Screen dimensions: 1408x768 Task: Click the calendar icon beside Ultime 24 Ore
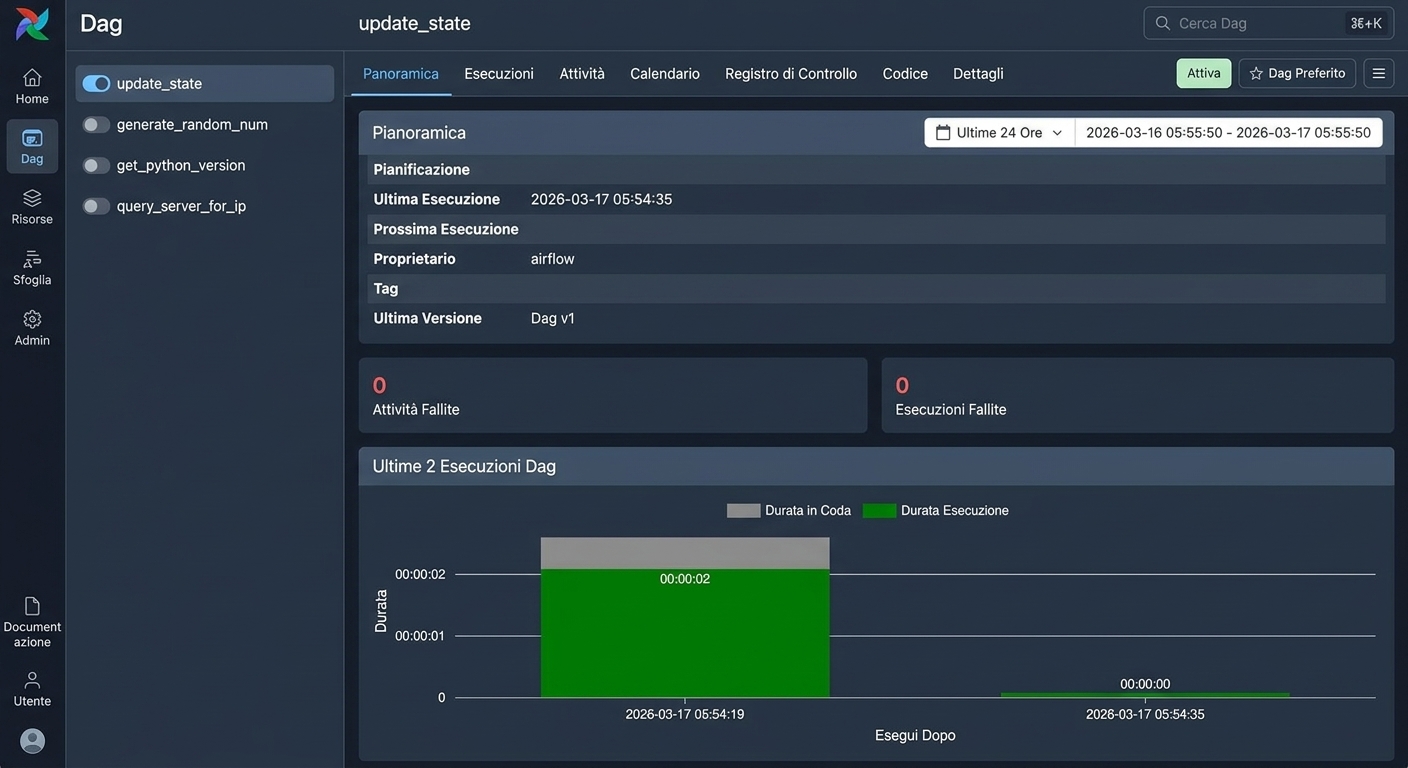tap(943, 133)
